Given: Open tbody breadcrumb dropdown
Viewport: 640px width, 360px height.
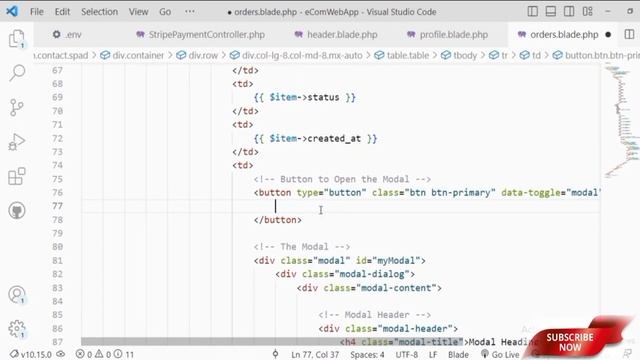Looking at the screenshot, I should (x=459, y=55).
